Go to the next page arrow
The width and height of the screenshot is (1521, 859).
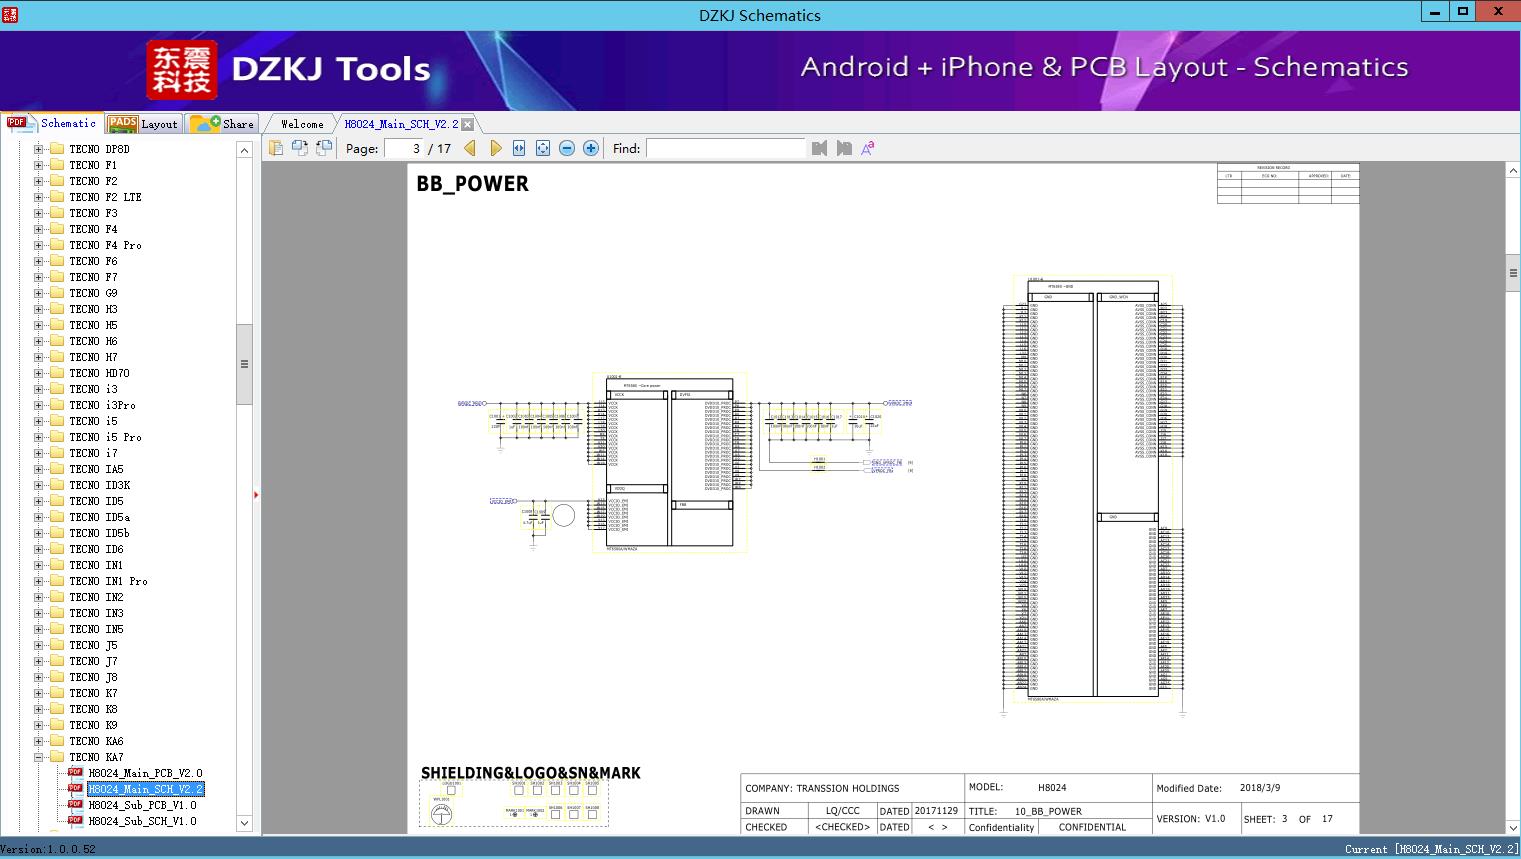tap(495, 148)
